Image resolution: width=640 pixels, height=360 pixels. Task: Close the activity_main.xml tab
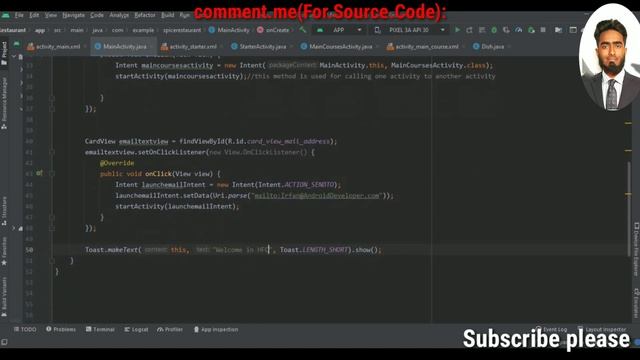[x=85, y=47]
